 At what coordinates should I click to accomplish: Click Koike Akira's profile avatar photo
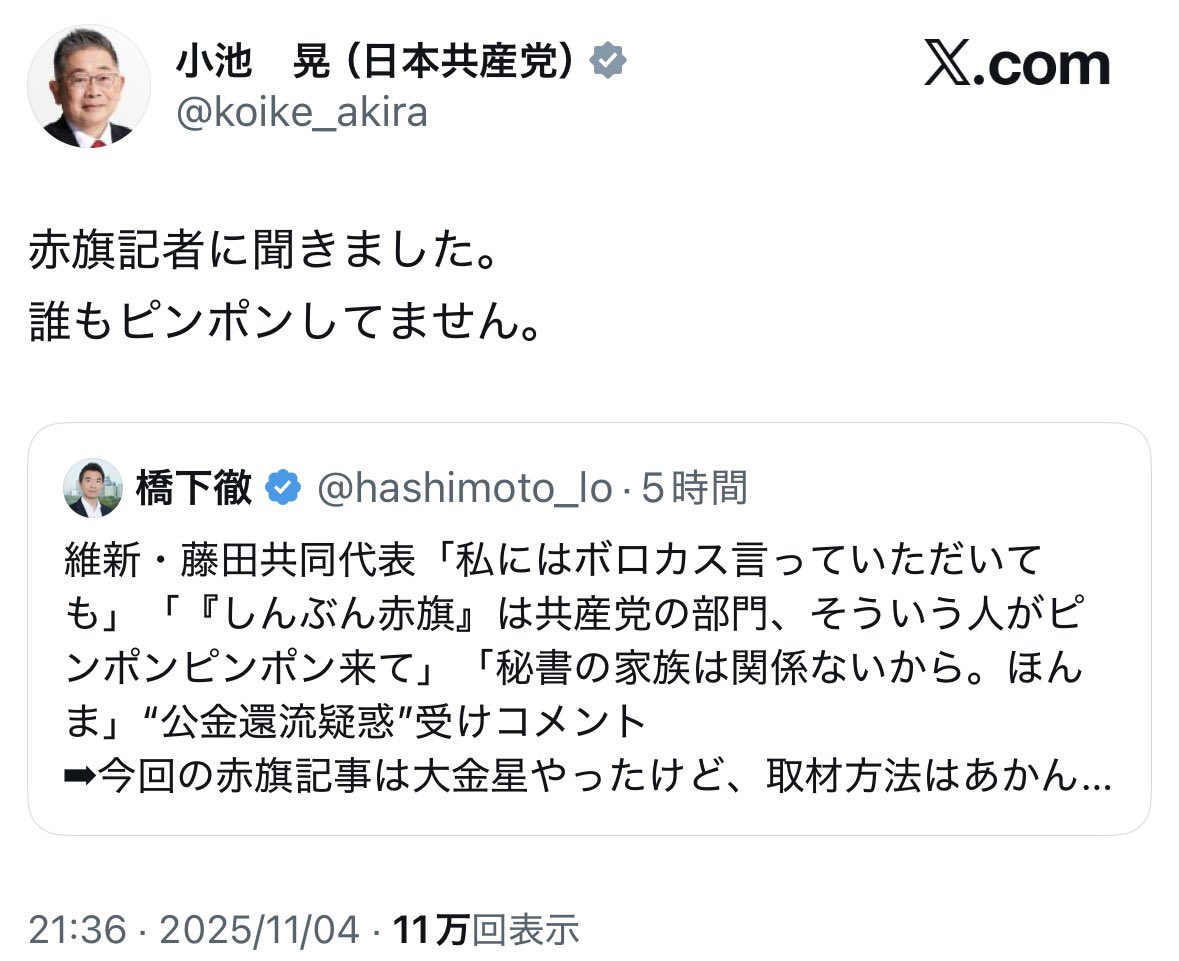coord(88,87)
